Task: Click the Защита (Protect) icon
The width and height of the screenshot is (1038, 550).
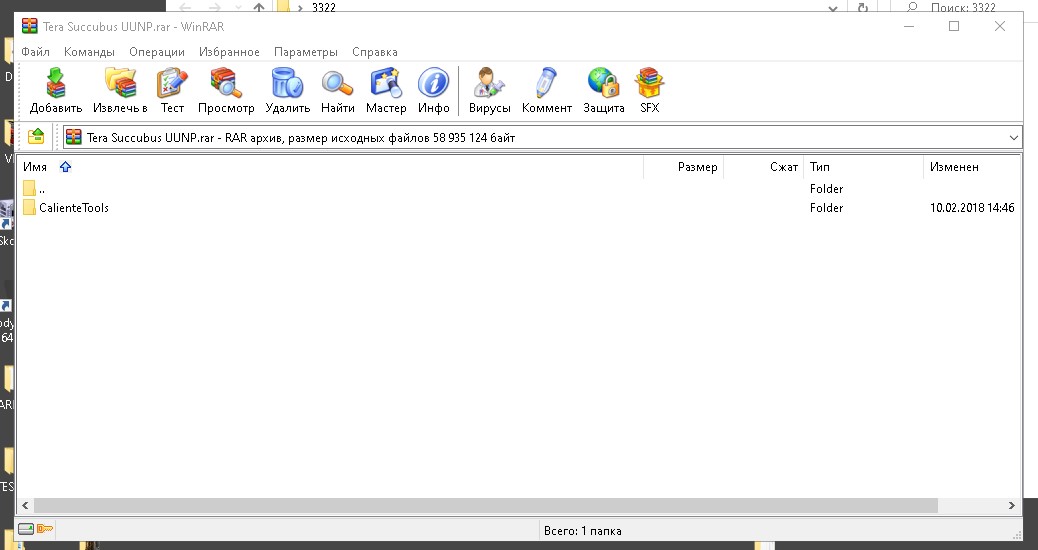Action: click(x=604, y=83)
